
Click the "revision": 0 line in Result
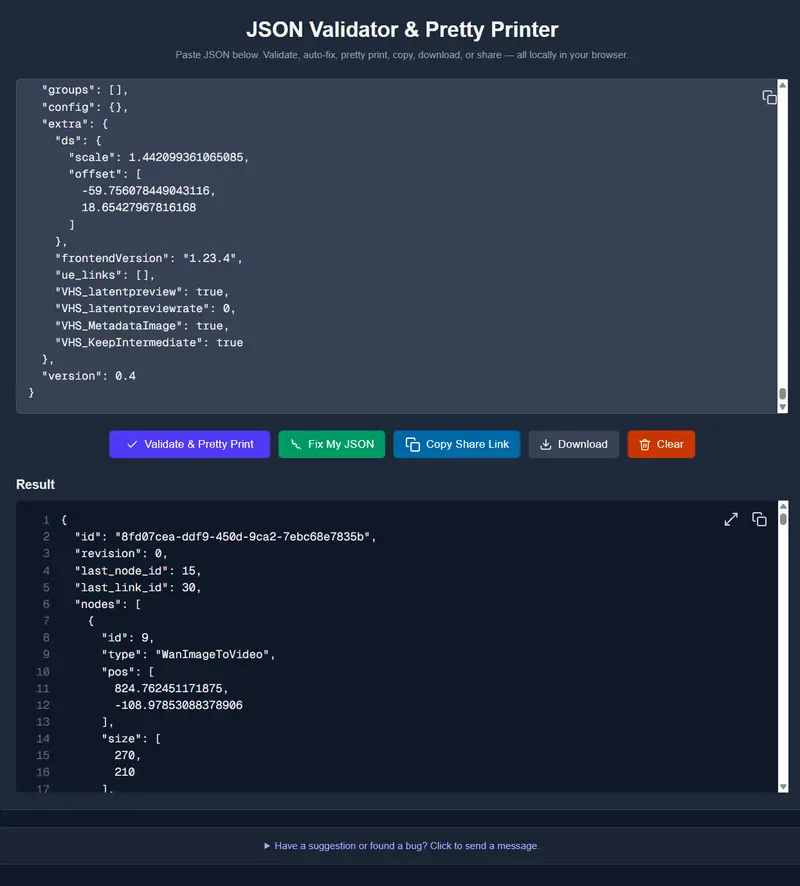tap(121, 554)
